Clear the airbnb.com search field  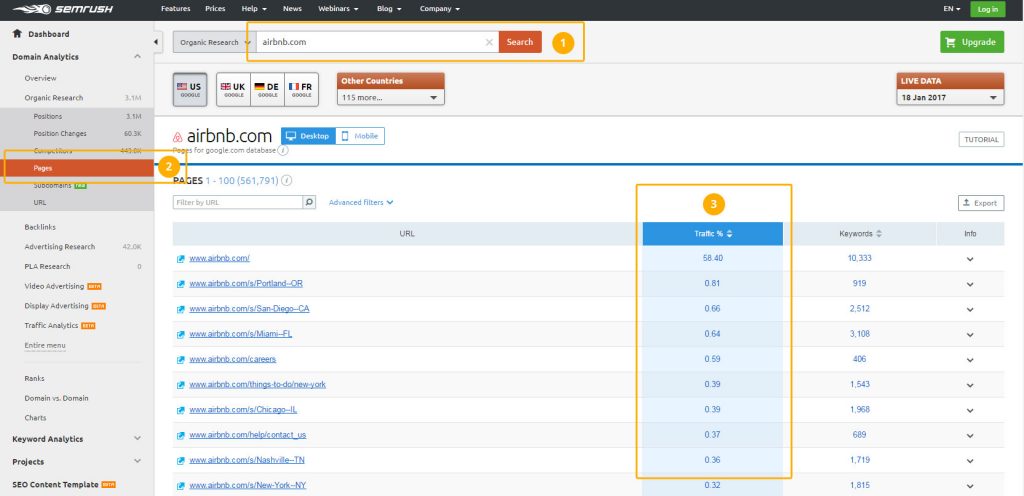[x=489, y=42]
